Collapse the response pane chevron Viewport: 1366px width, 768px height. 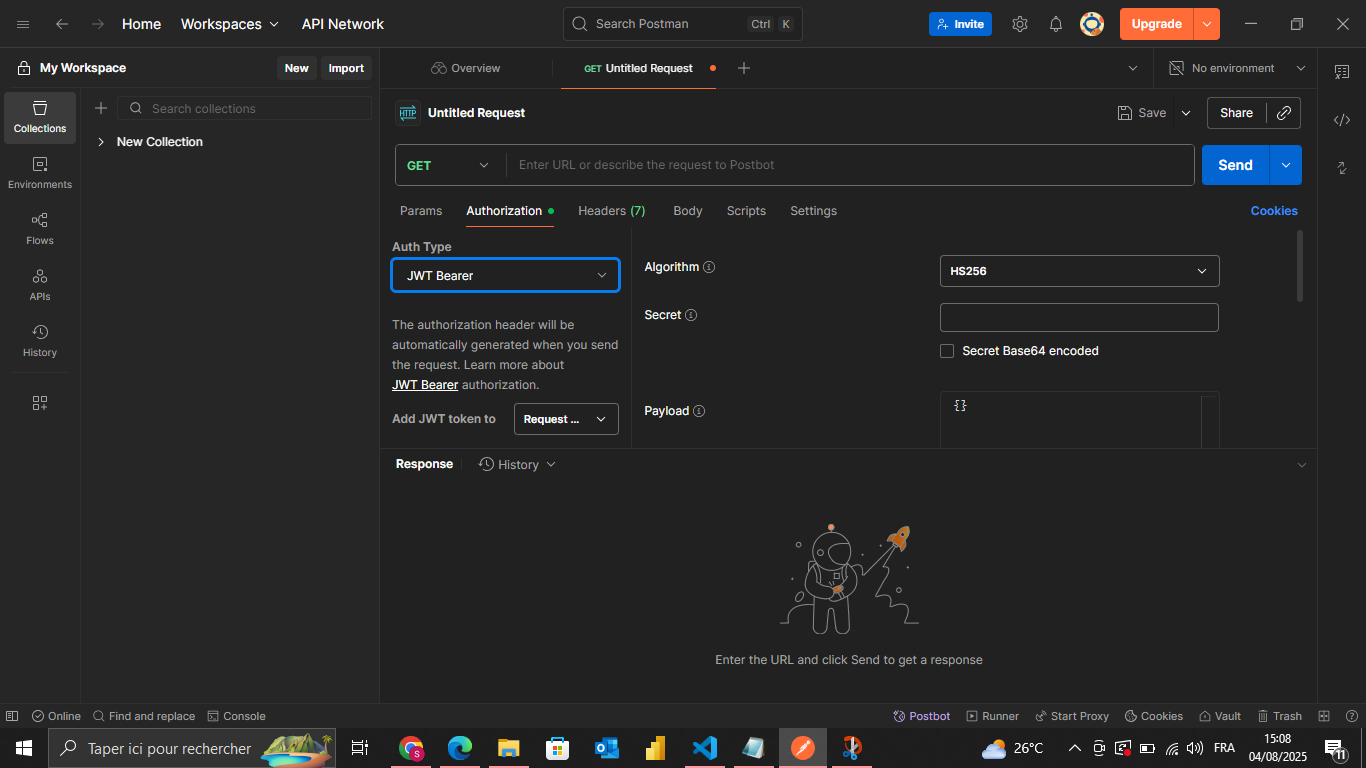coord(1302,465)
